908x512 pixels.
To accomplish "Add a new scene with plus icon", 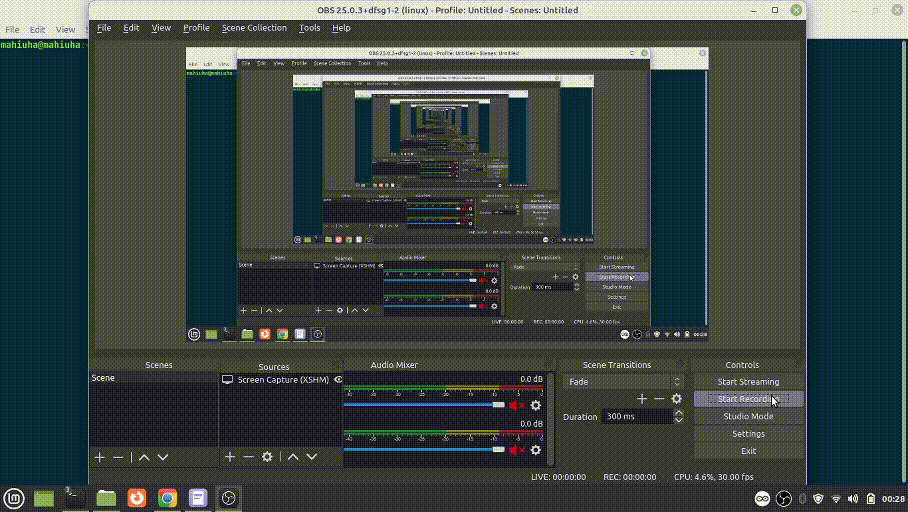I will pos(100,458).
